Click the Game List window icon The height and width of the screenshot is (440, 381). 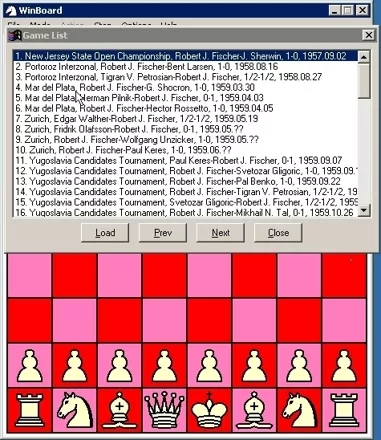pyautogui.click(x=15, y=35)
